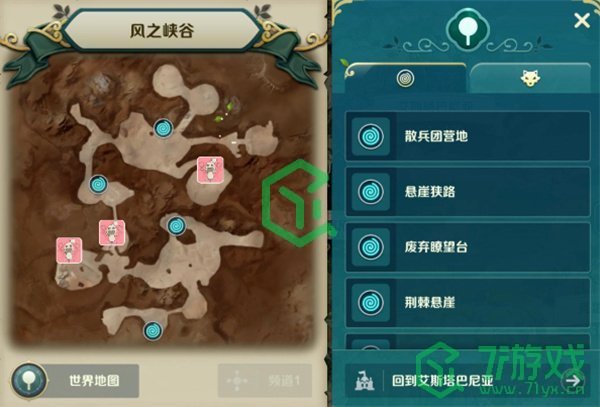Screen dimensions: 600x407
Task: Close the map panel with X
Action: click(x=582, y=21)
